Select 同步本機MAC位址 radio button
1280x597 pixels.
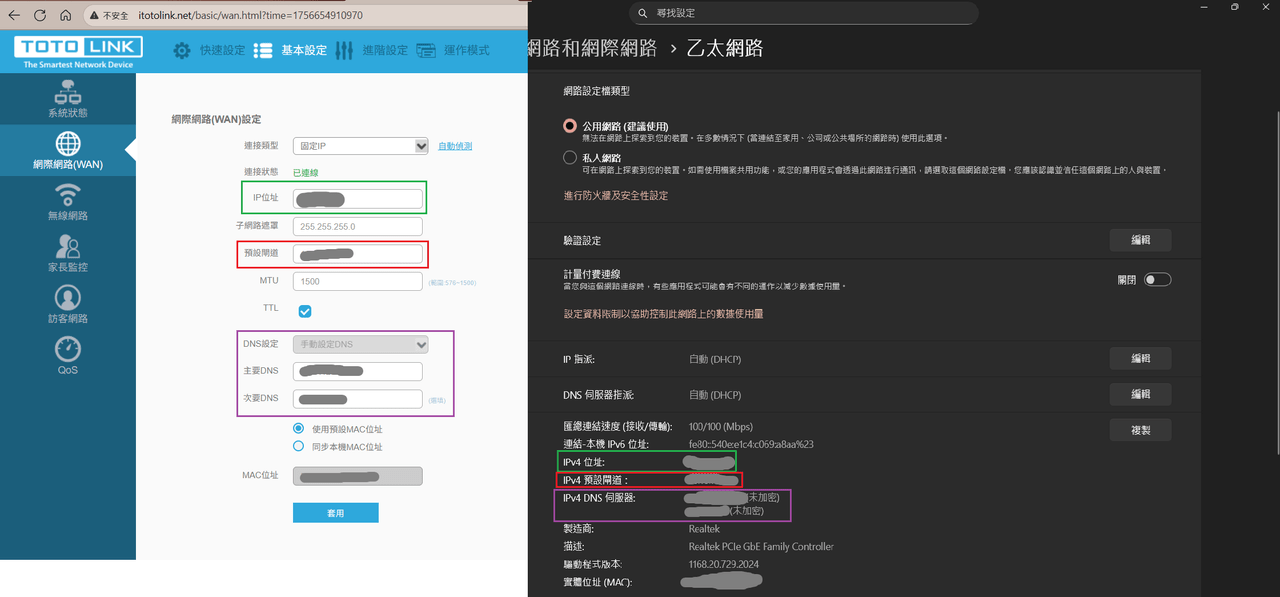tap(298, 446)
